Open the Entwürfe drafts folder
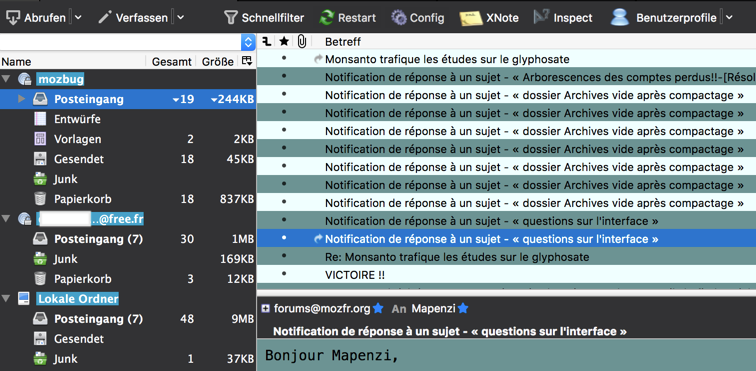 pyautogui.click(x=128, y=119)
